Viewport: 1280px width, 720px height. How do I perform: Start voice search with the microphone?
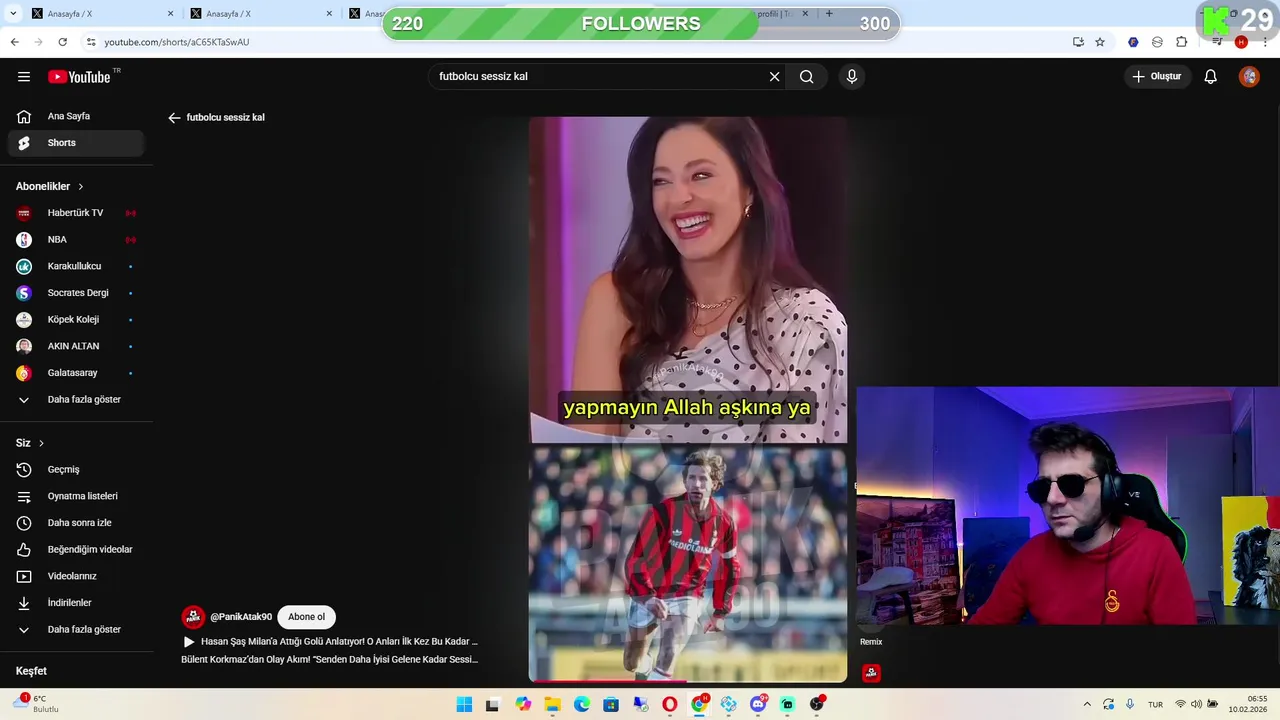point(852,77)
